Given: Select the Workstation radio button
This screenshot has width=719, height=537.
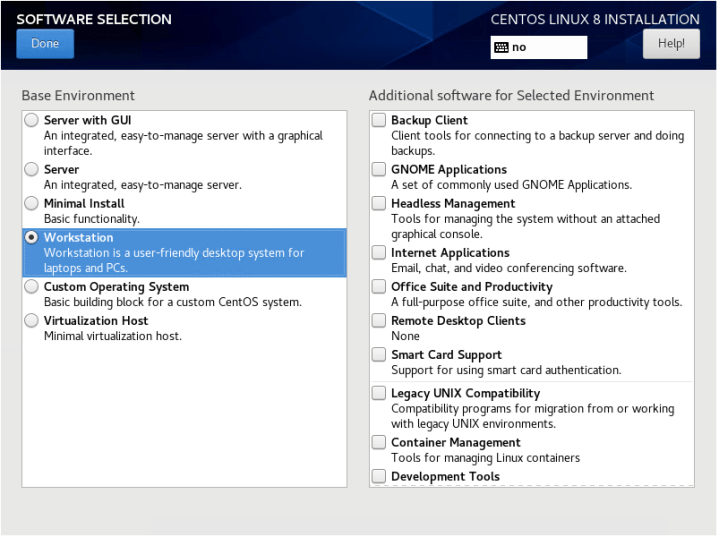Looking at the screenshot, I should point(32,238).
